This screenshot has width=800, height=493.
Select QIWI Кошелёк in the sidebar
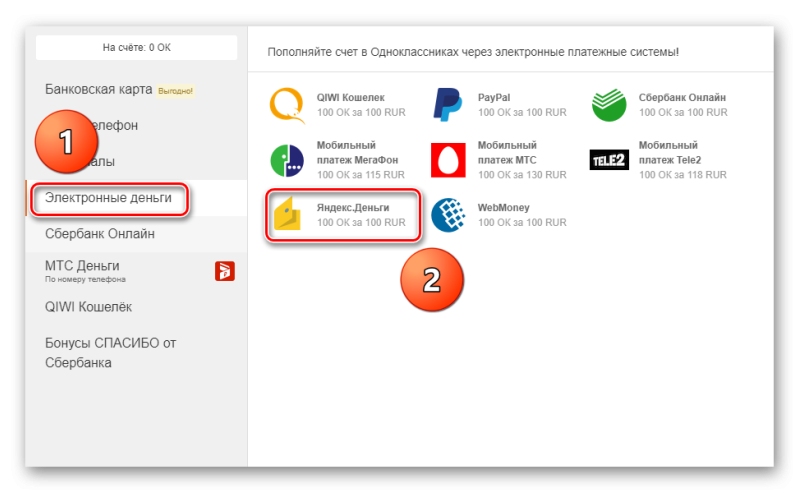(x=88, y=307)
